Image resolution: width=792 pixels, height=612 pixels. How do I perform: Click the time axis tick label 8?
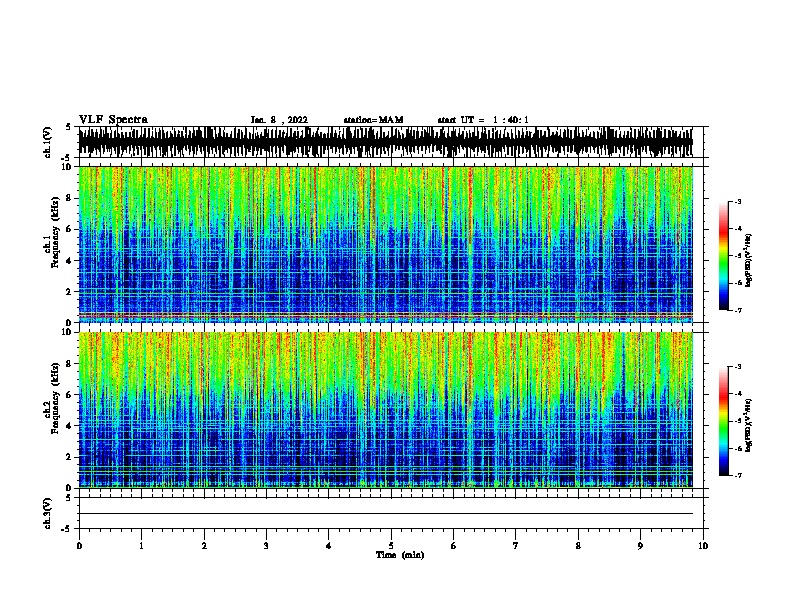pos(578,545)
